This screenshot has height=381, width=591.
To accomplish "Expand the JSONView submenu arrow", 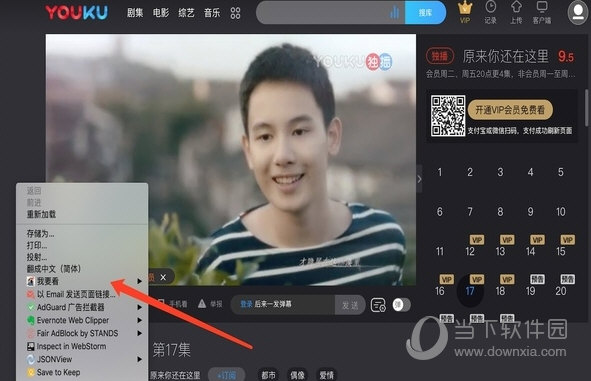I will (x=139, y=359).
